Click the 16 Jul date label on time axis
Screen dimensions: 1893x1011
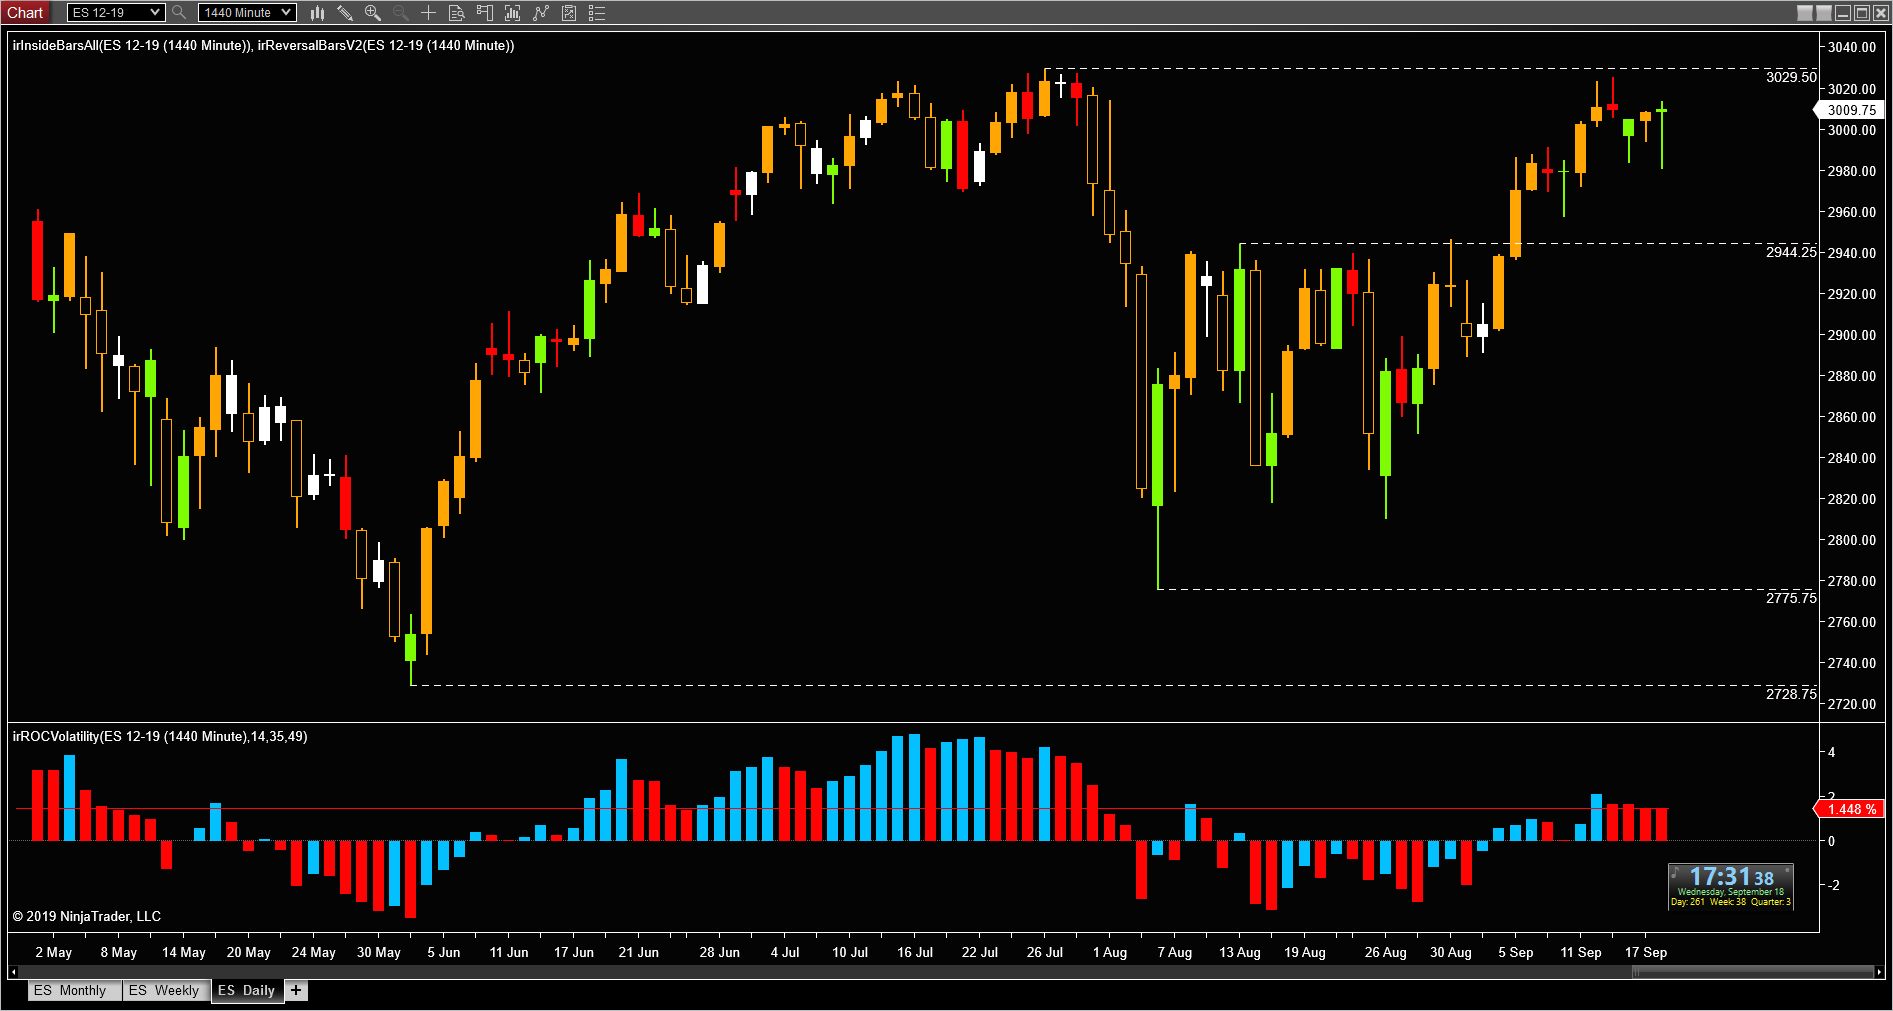(x=915, y=952)
